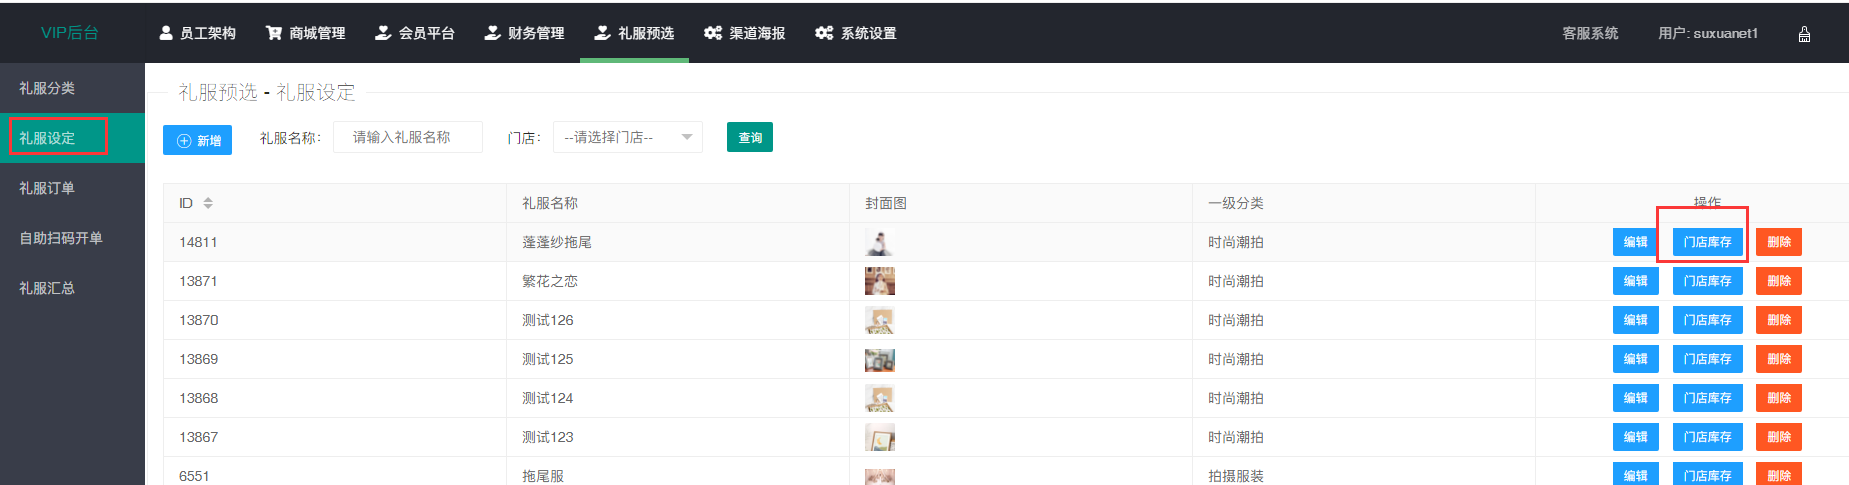Screen dimensions: 1849x485
Task: Open the 员工架构 menu
Action: click(x=198, y=34)
